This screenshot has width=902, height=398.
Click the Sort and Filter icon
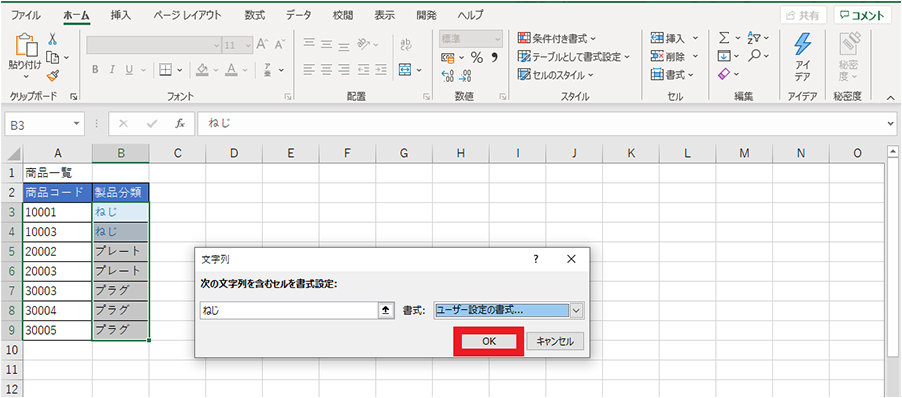(x=754, y=38)
